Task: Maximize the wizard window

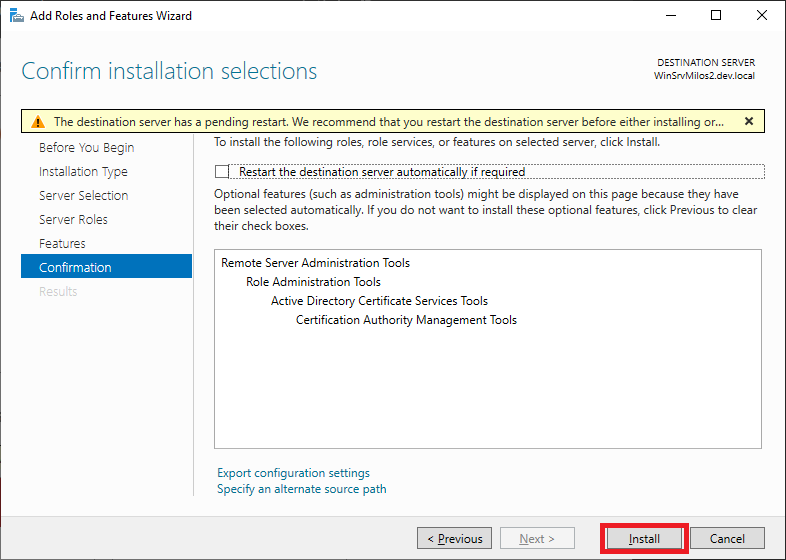Action: (715, 16)
